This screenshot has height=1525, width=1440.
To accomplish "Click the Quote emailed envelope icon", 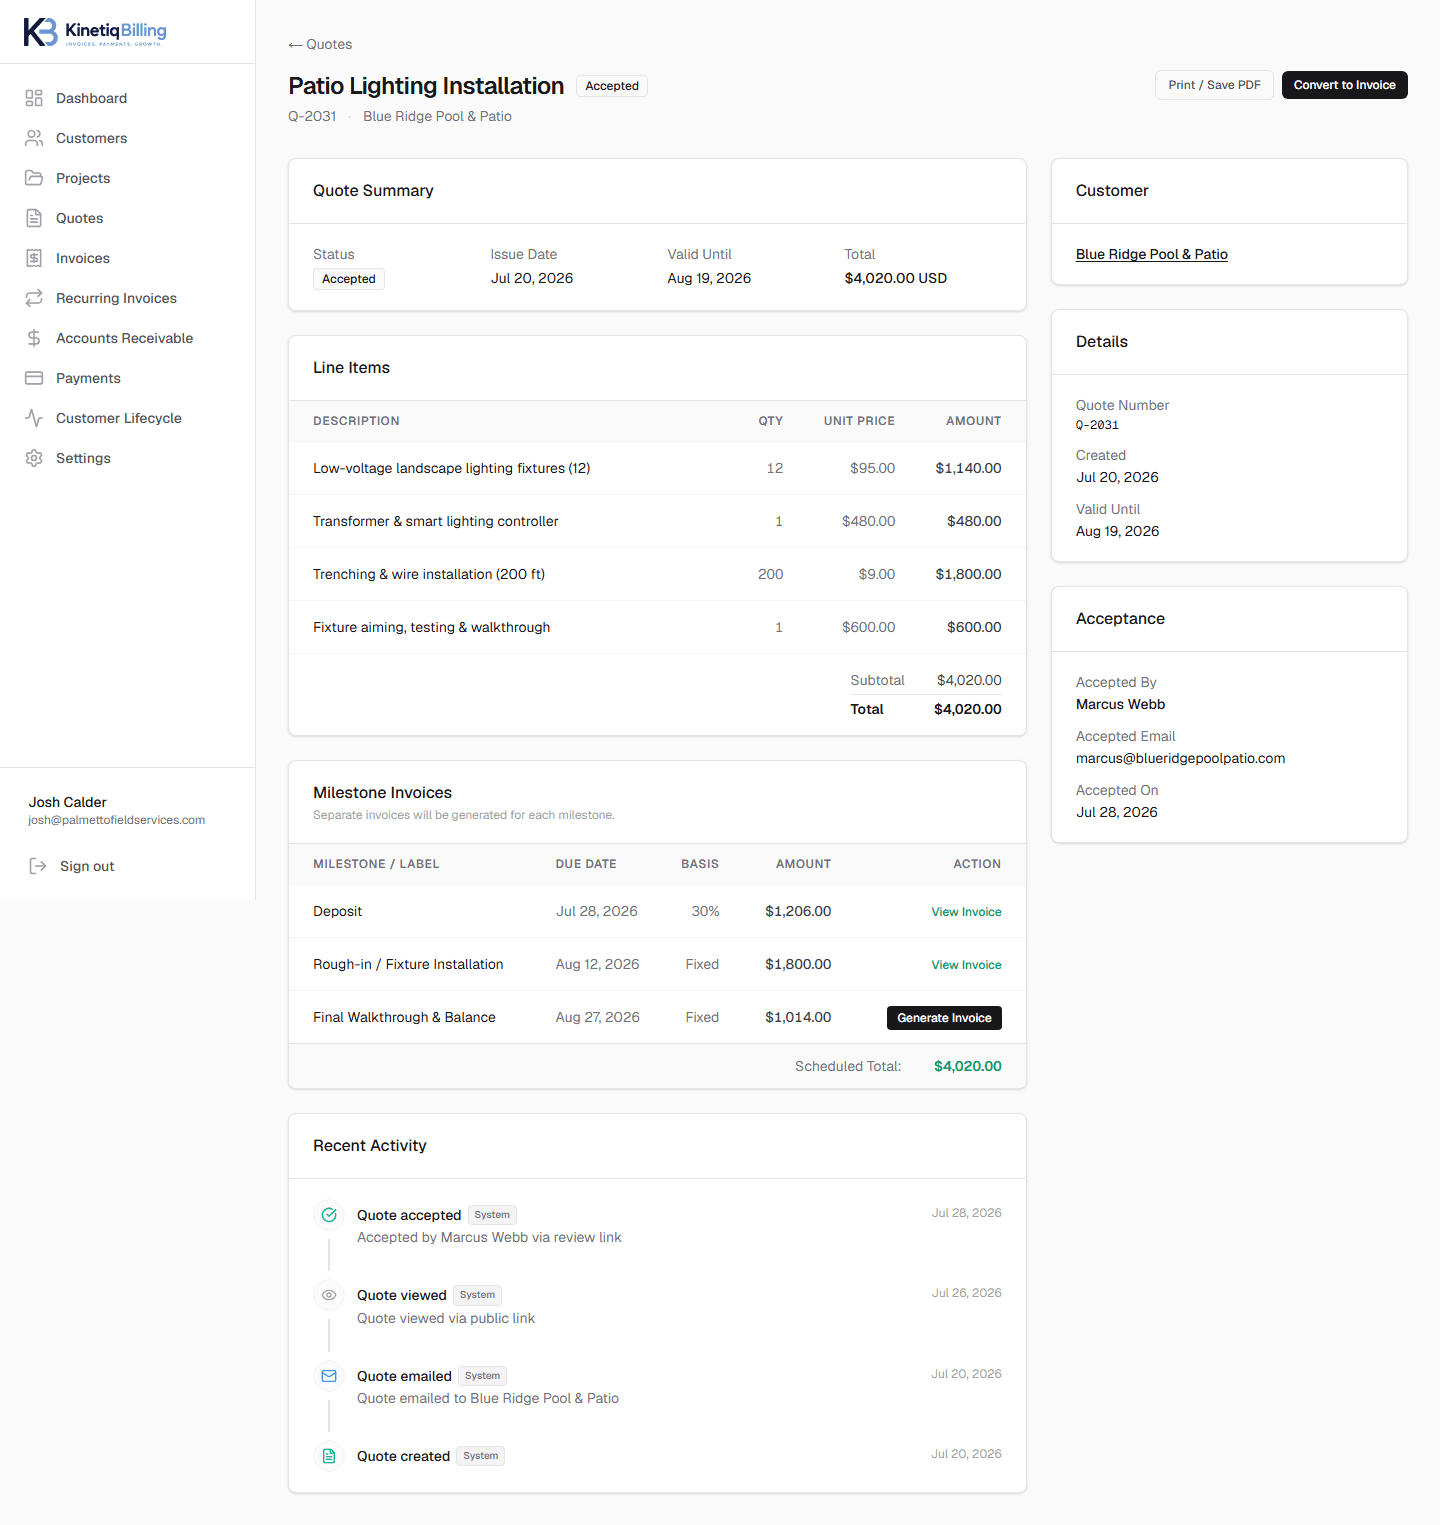I will [329, 1376].
